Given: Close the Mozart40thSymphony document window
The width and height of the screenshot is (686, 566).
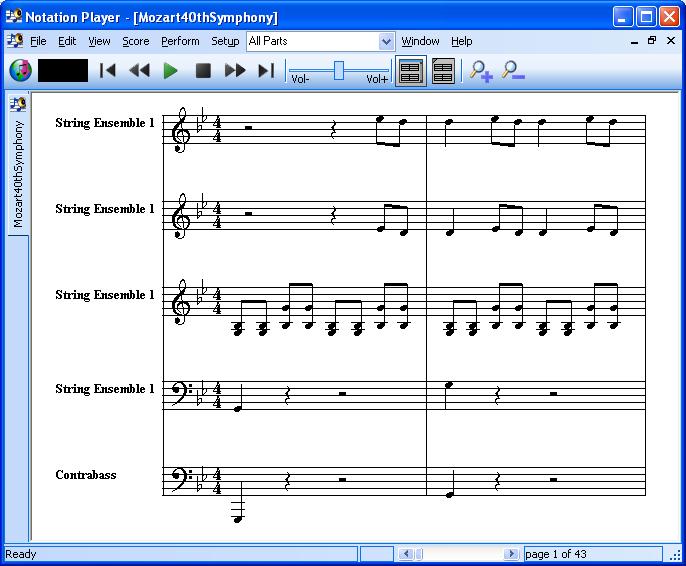Looking at the screenshot, I should pos(671,41).
